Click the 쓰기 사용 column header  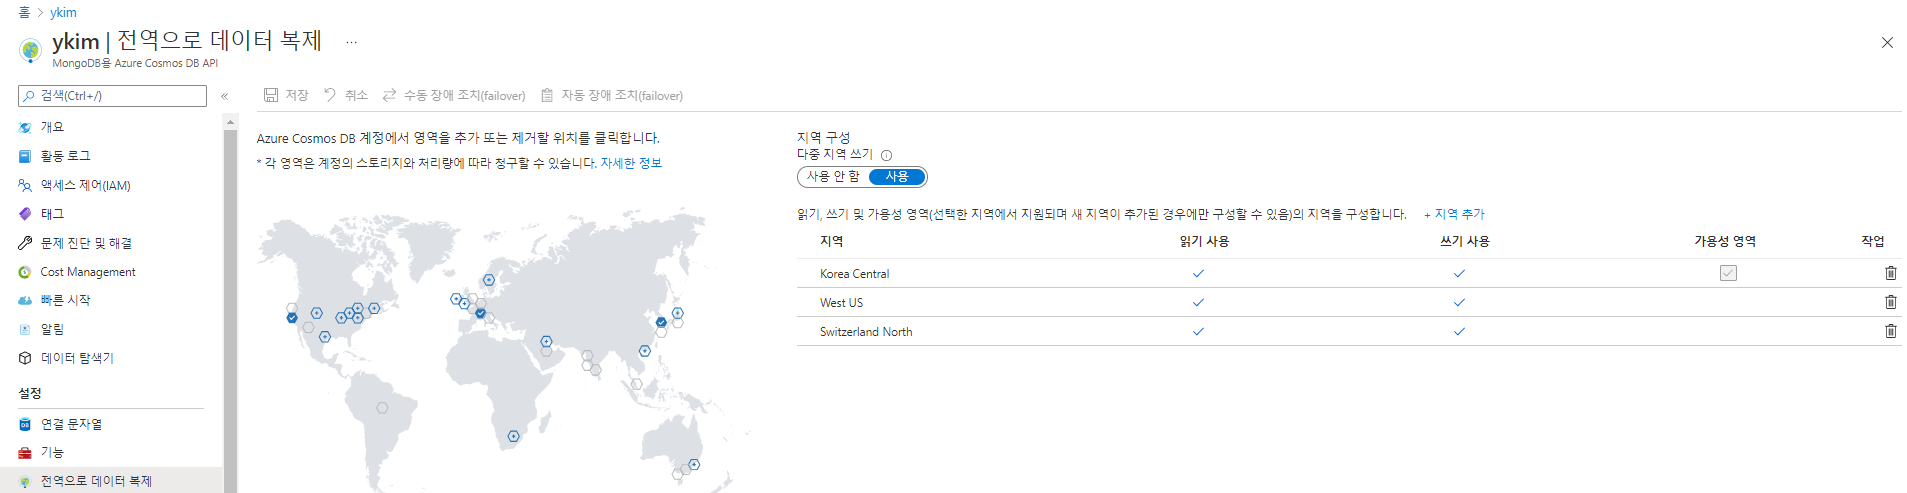pos(1464,241)
